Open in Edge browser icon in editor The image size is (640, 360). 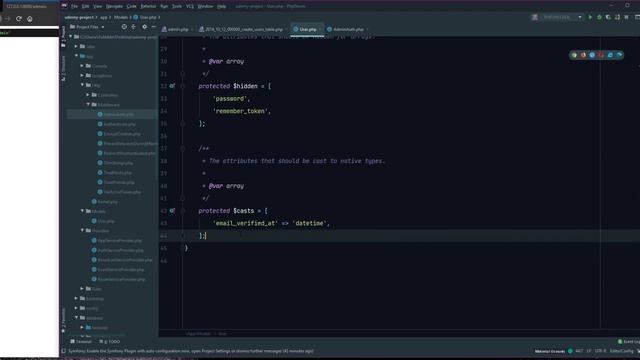619,55
